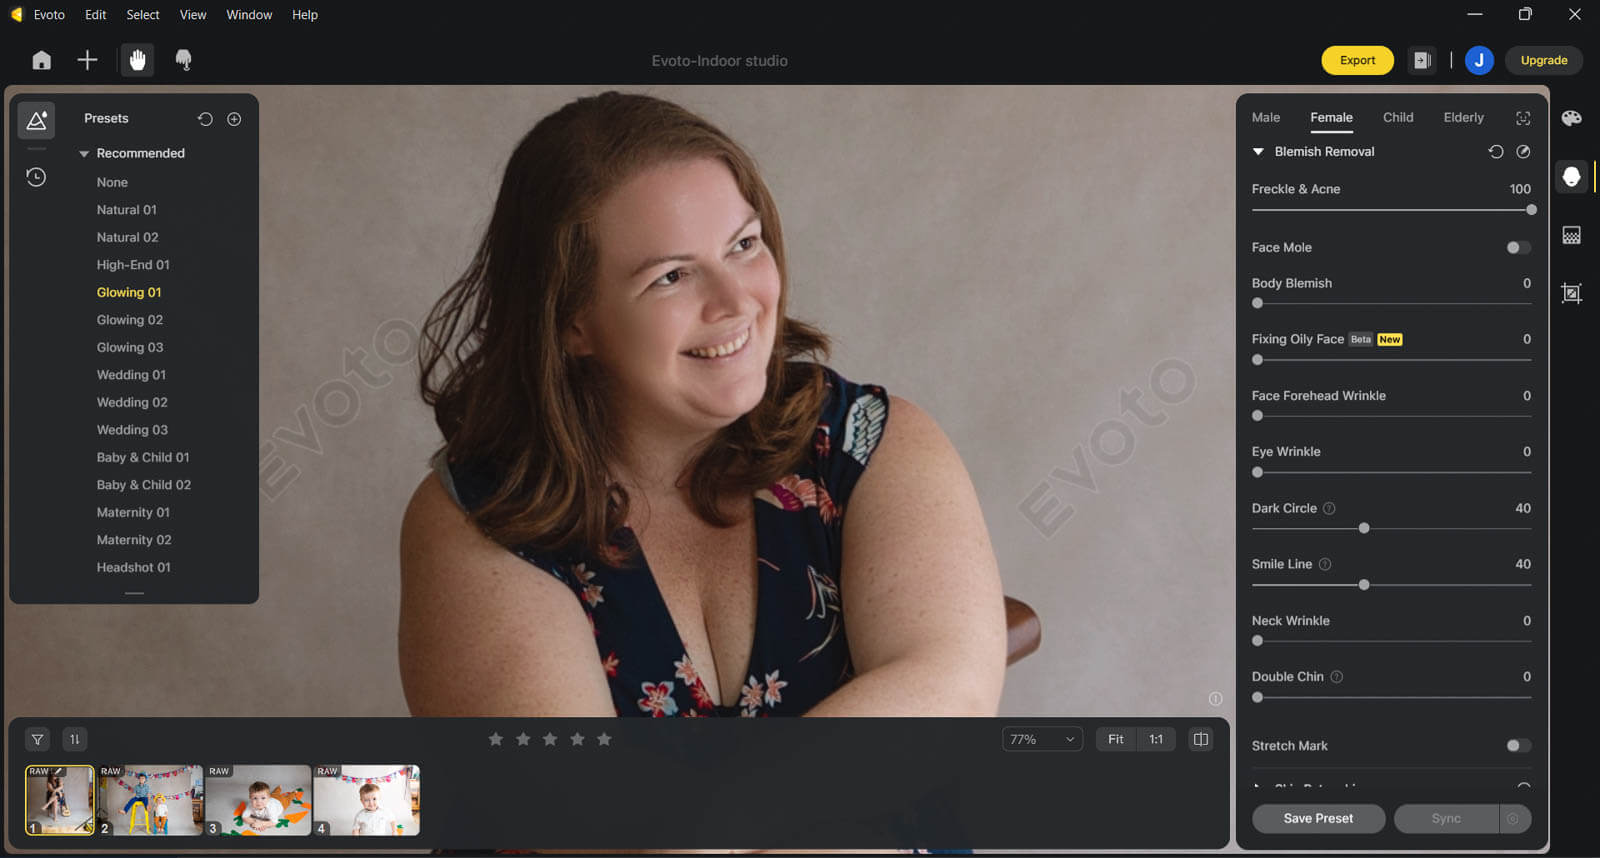
Task: Open the Window menu
Action: pos(249,15)
